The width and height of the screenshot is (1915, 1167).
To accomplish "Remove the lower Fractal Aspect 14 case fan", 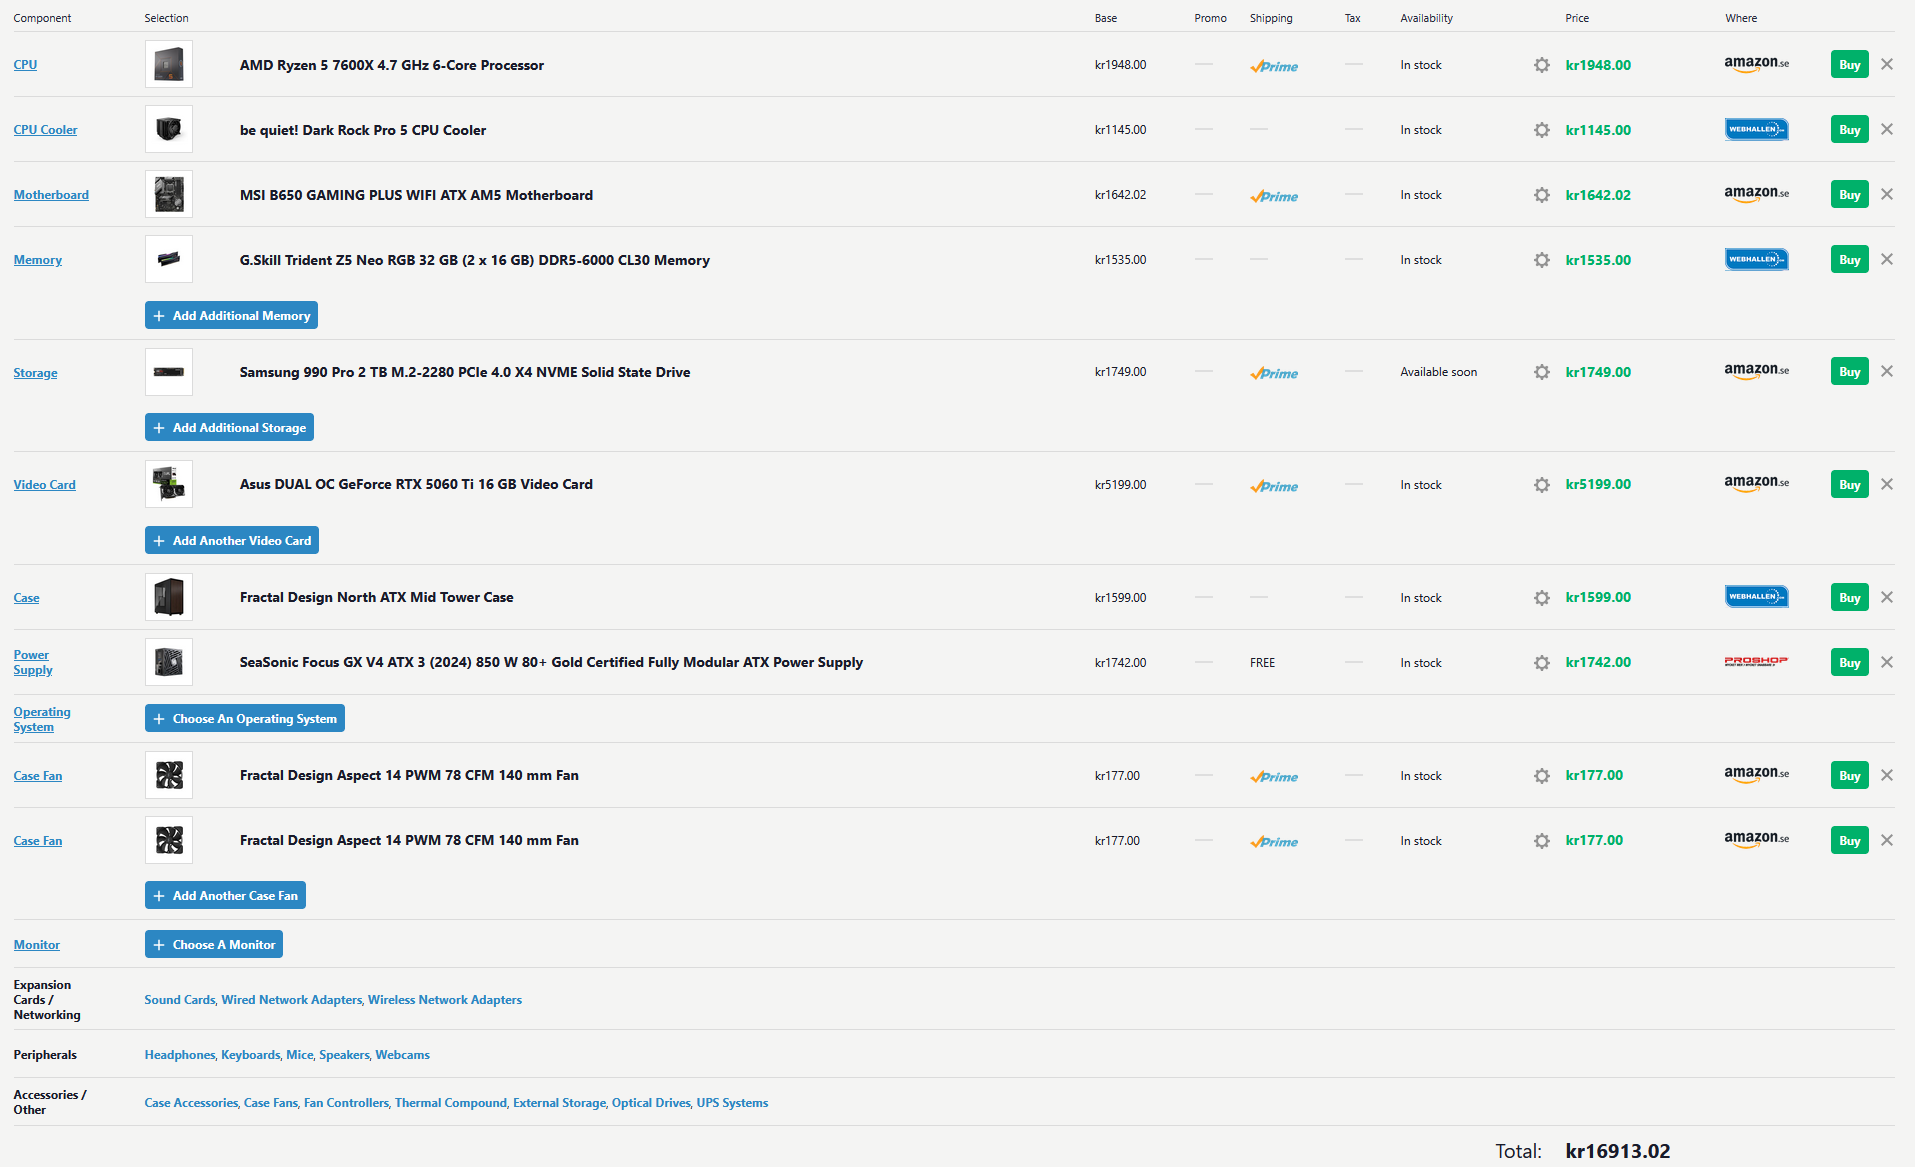I will (1887, 840).
